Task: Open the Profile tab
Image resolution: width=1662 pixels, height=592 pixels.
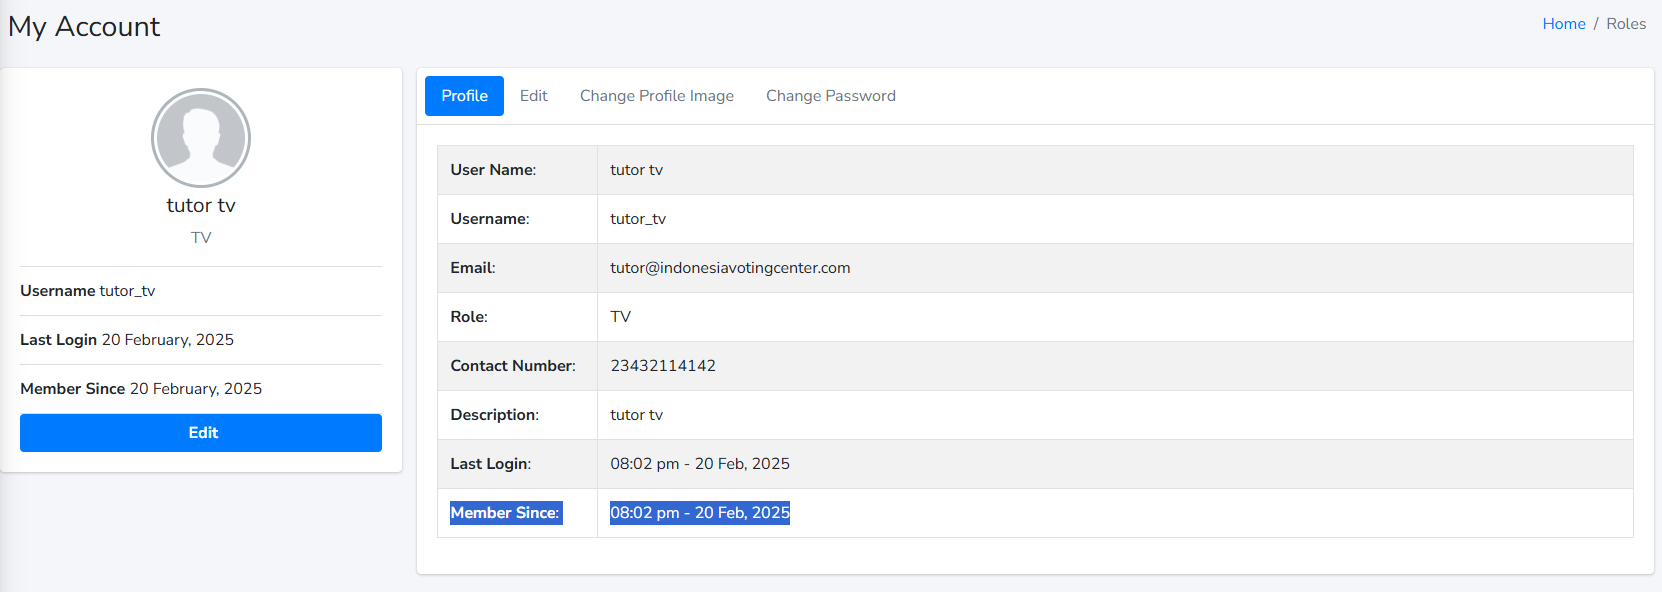Action: point(464,96)
